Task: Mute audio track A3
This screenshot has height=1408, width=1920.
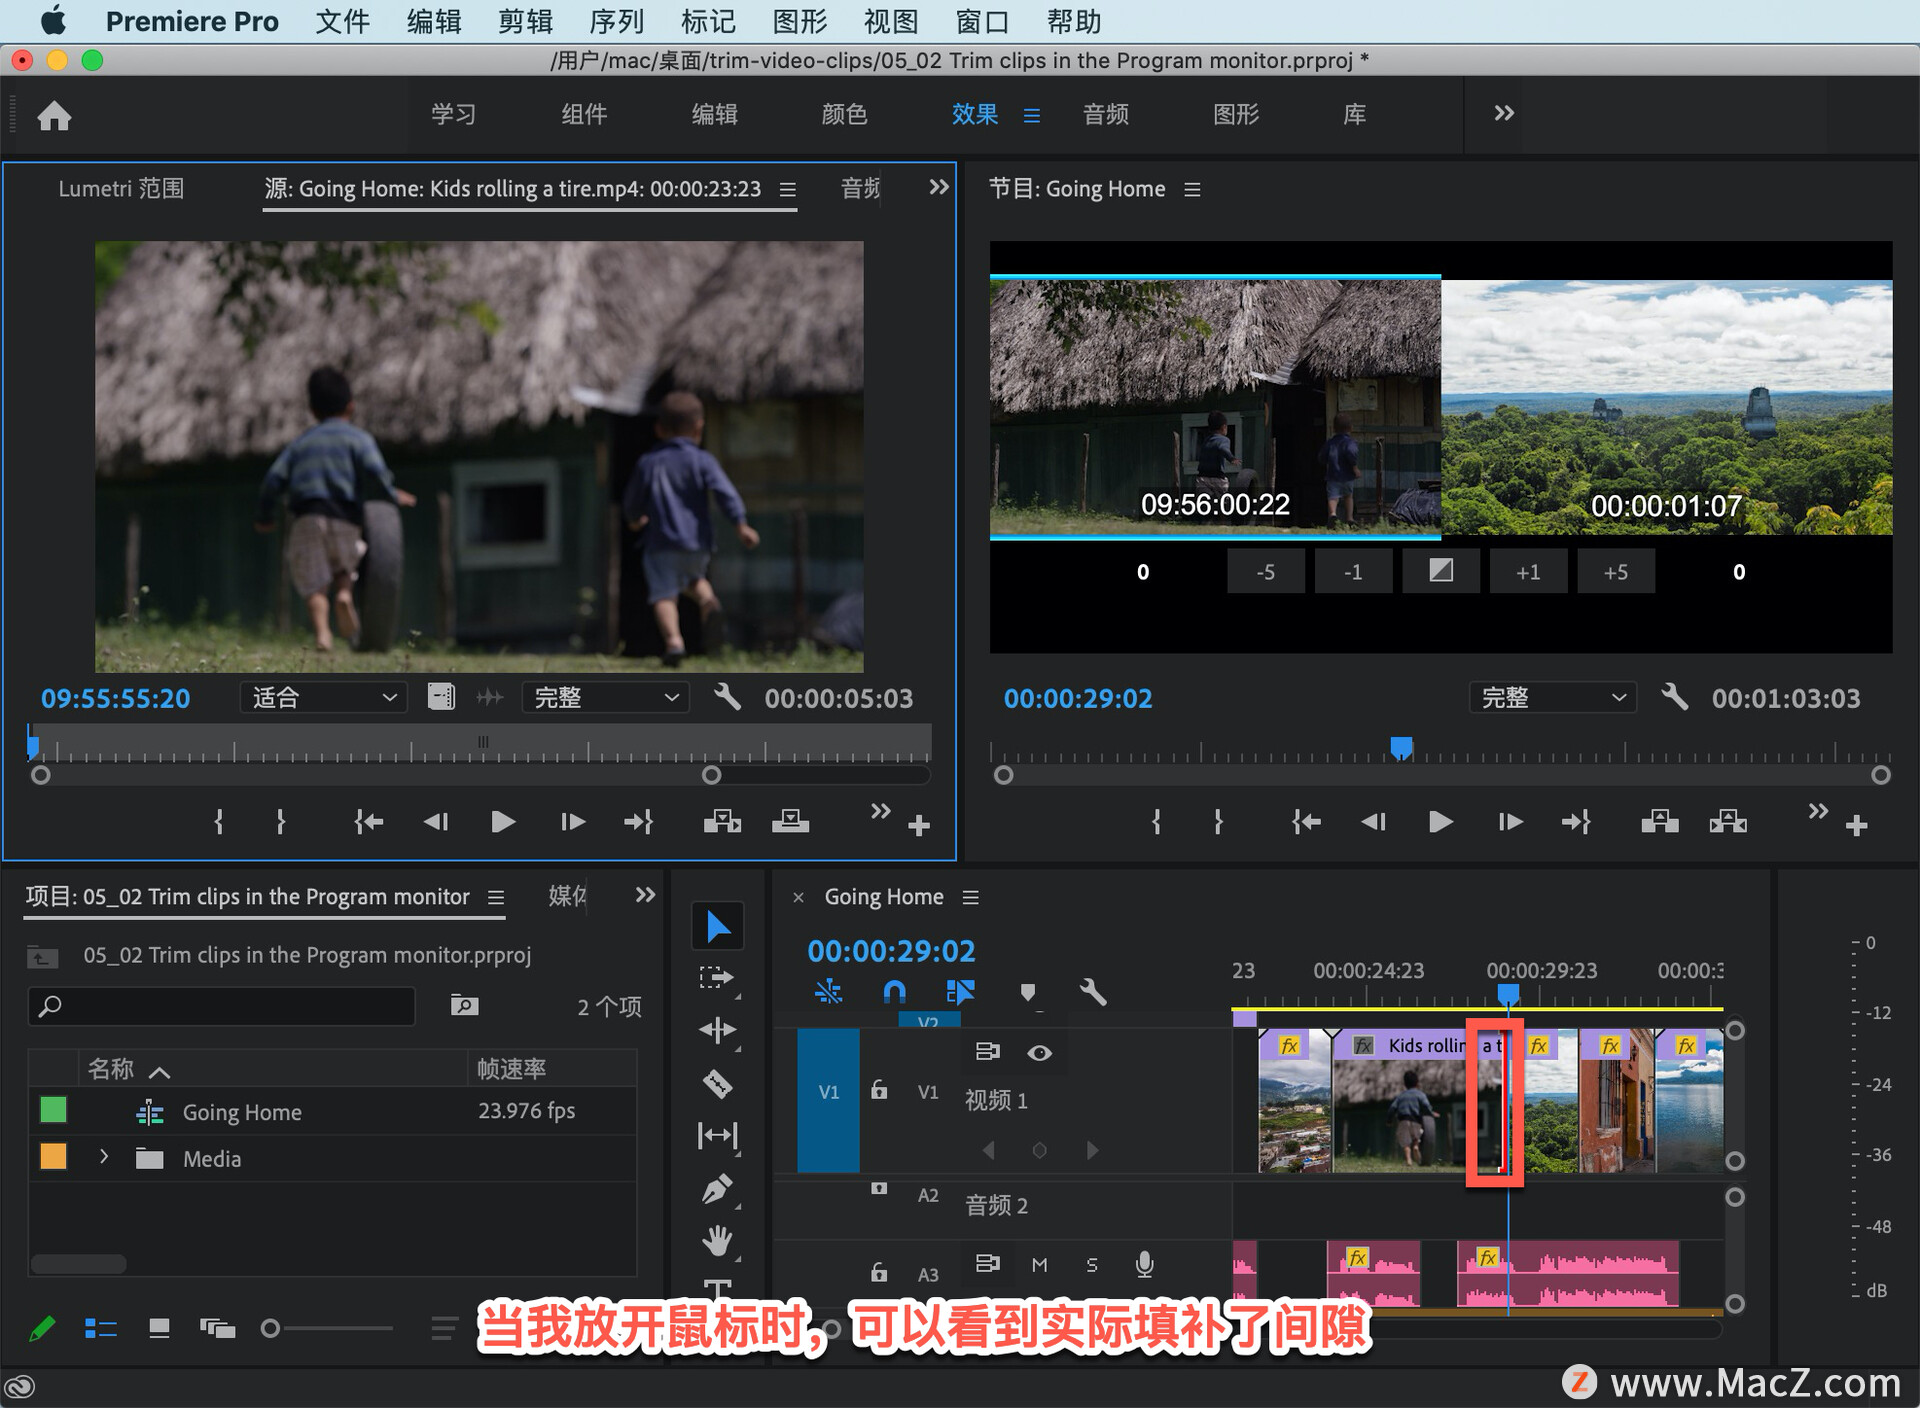Action: 1039,1265
